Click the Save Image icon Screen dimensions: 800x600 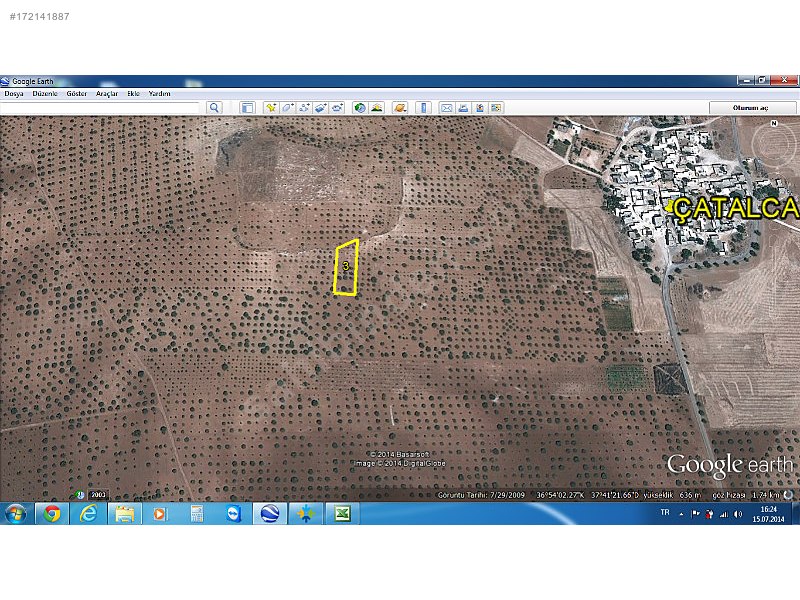tap(480, 108)
